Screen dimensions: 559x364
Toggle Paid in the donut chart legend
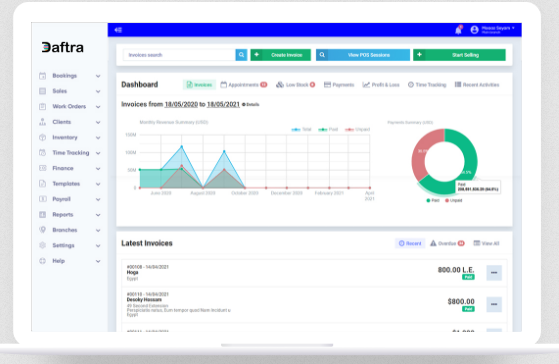click(433, 200)
